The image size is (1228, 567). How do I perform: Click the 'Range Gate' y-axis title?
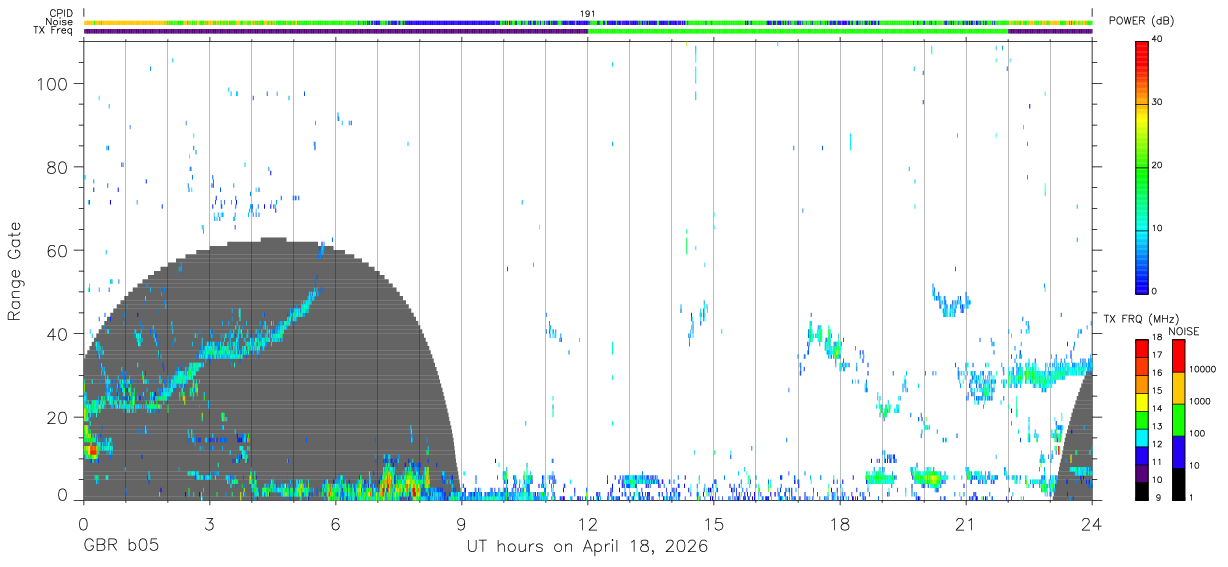coord(16,271)
